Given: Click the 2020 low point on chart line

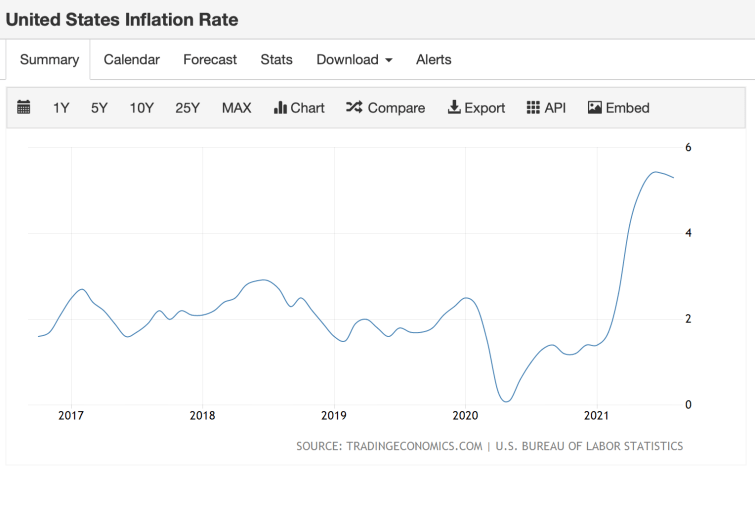Looking at the screenshot, I should tap(506, 401).
